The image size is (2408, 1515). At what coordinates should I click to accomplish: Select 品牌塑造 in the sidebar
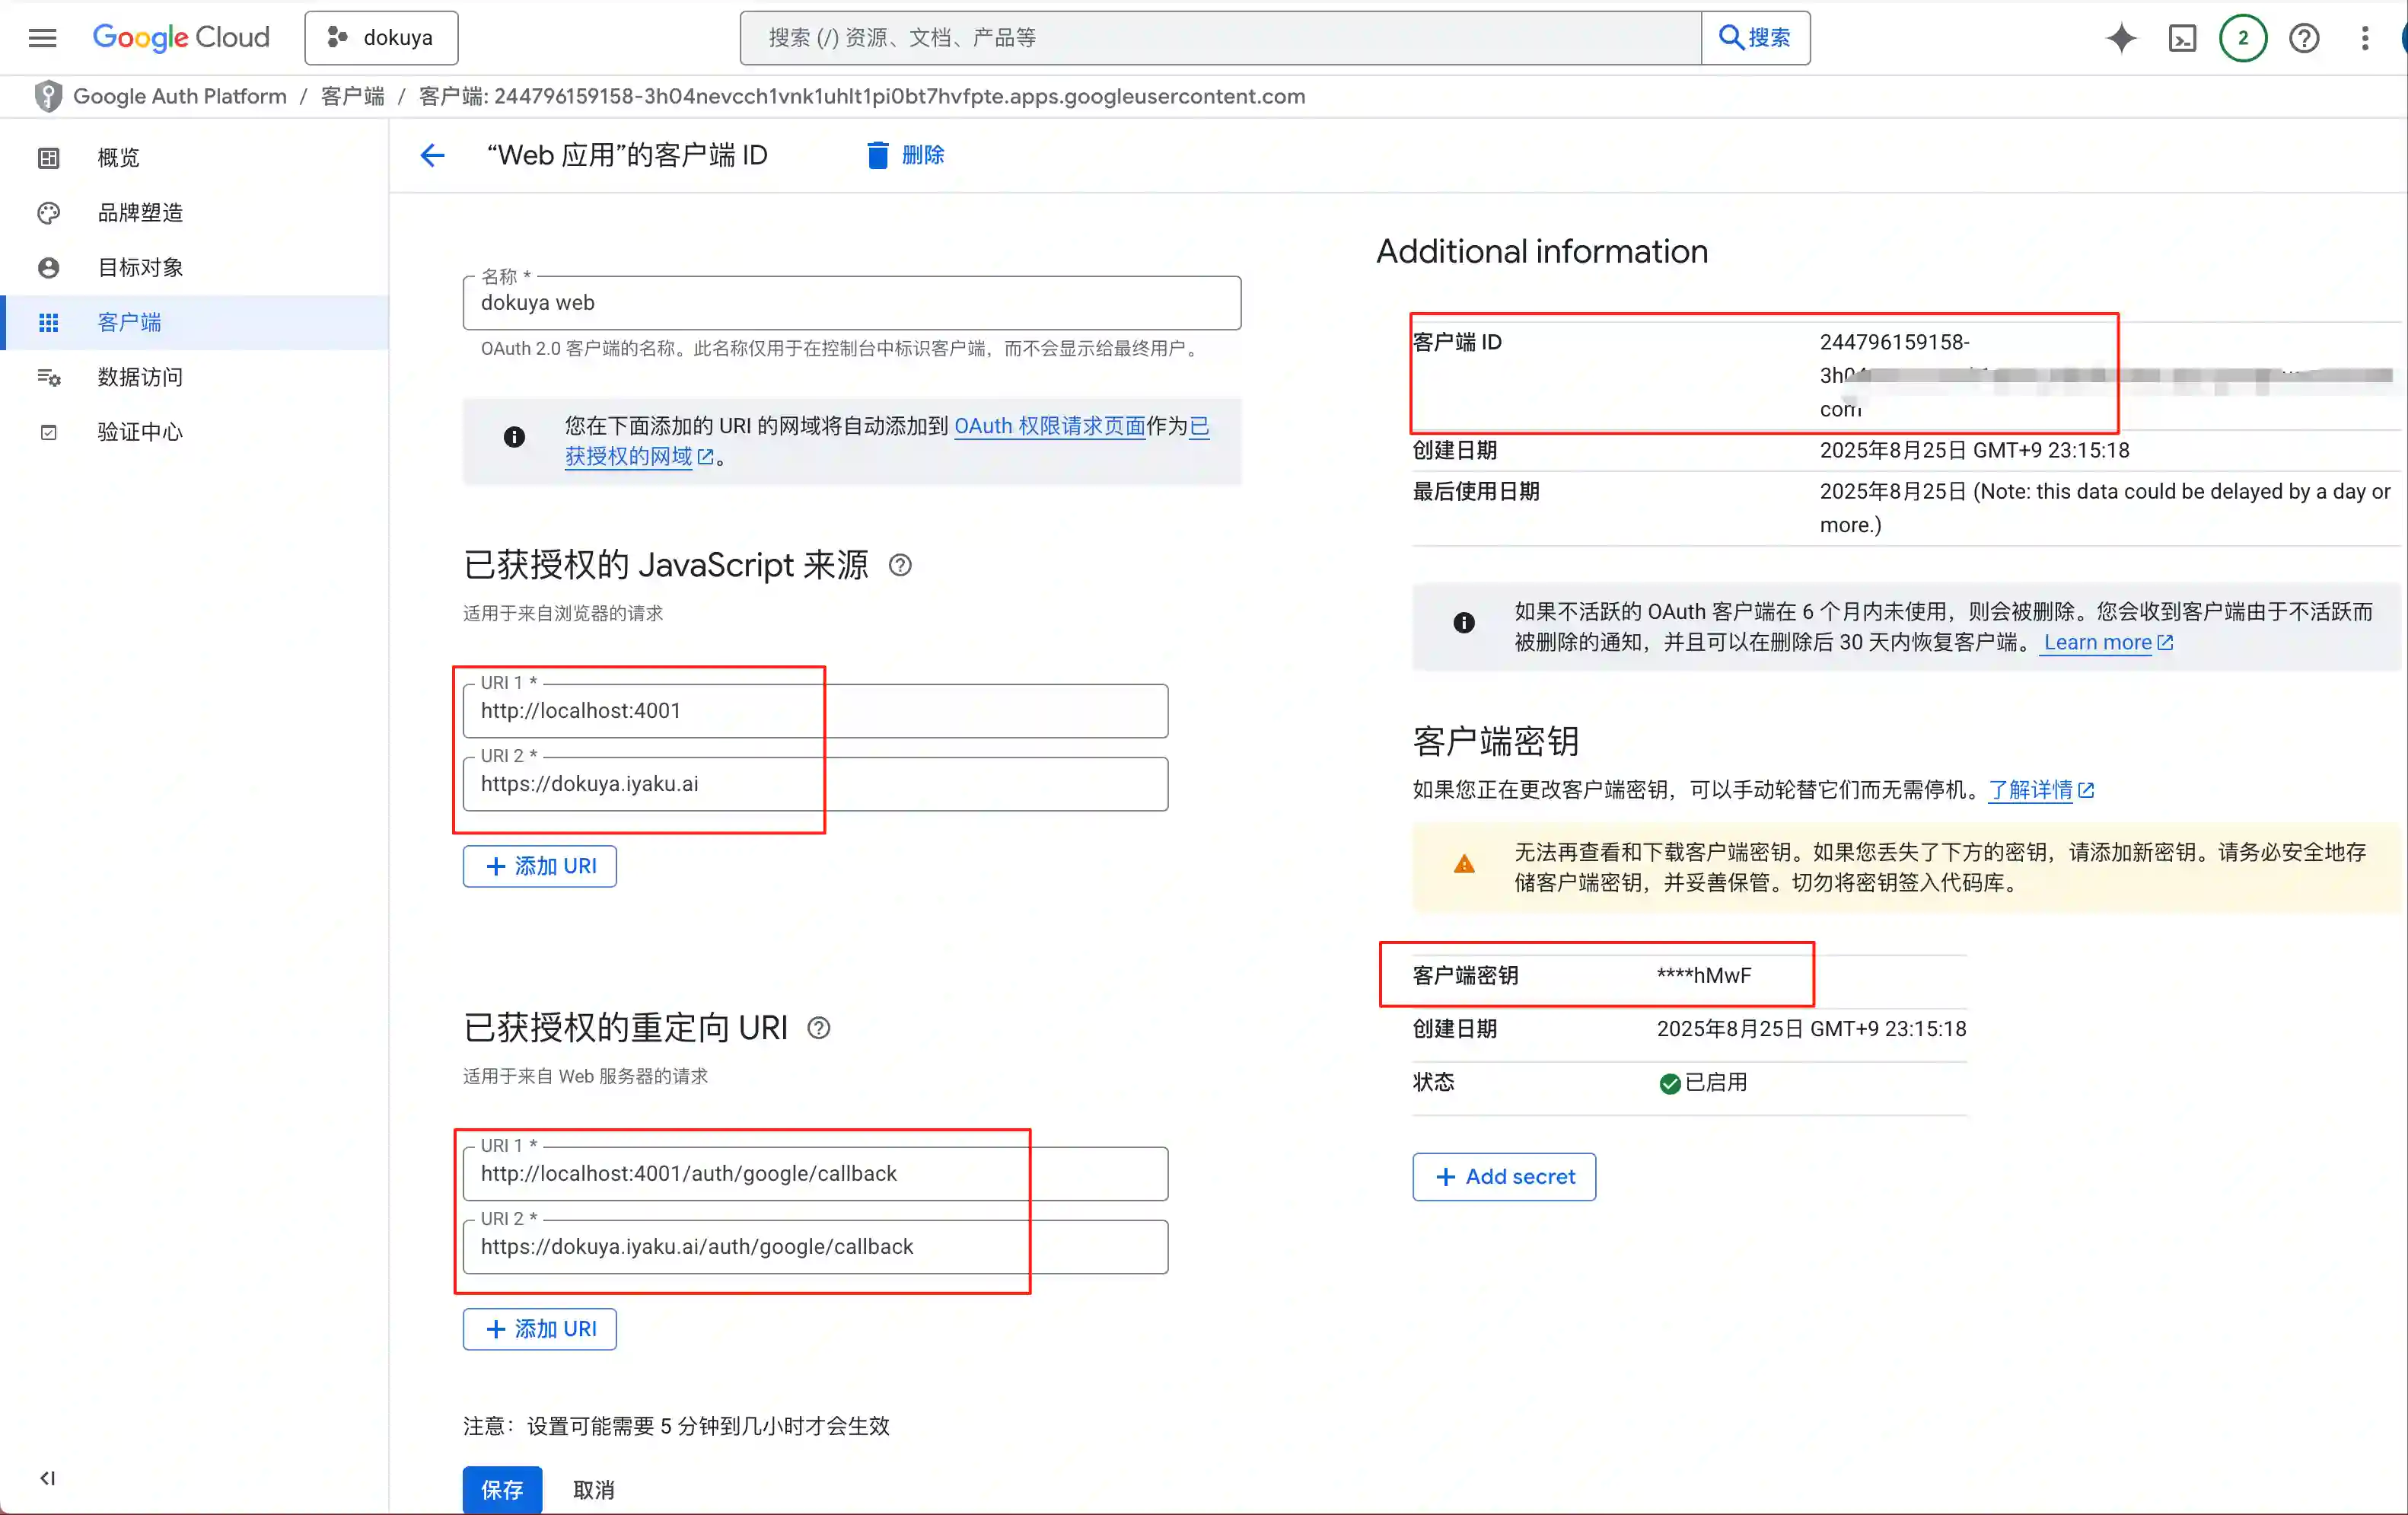coord(140,212)
